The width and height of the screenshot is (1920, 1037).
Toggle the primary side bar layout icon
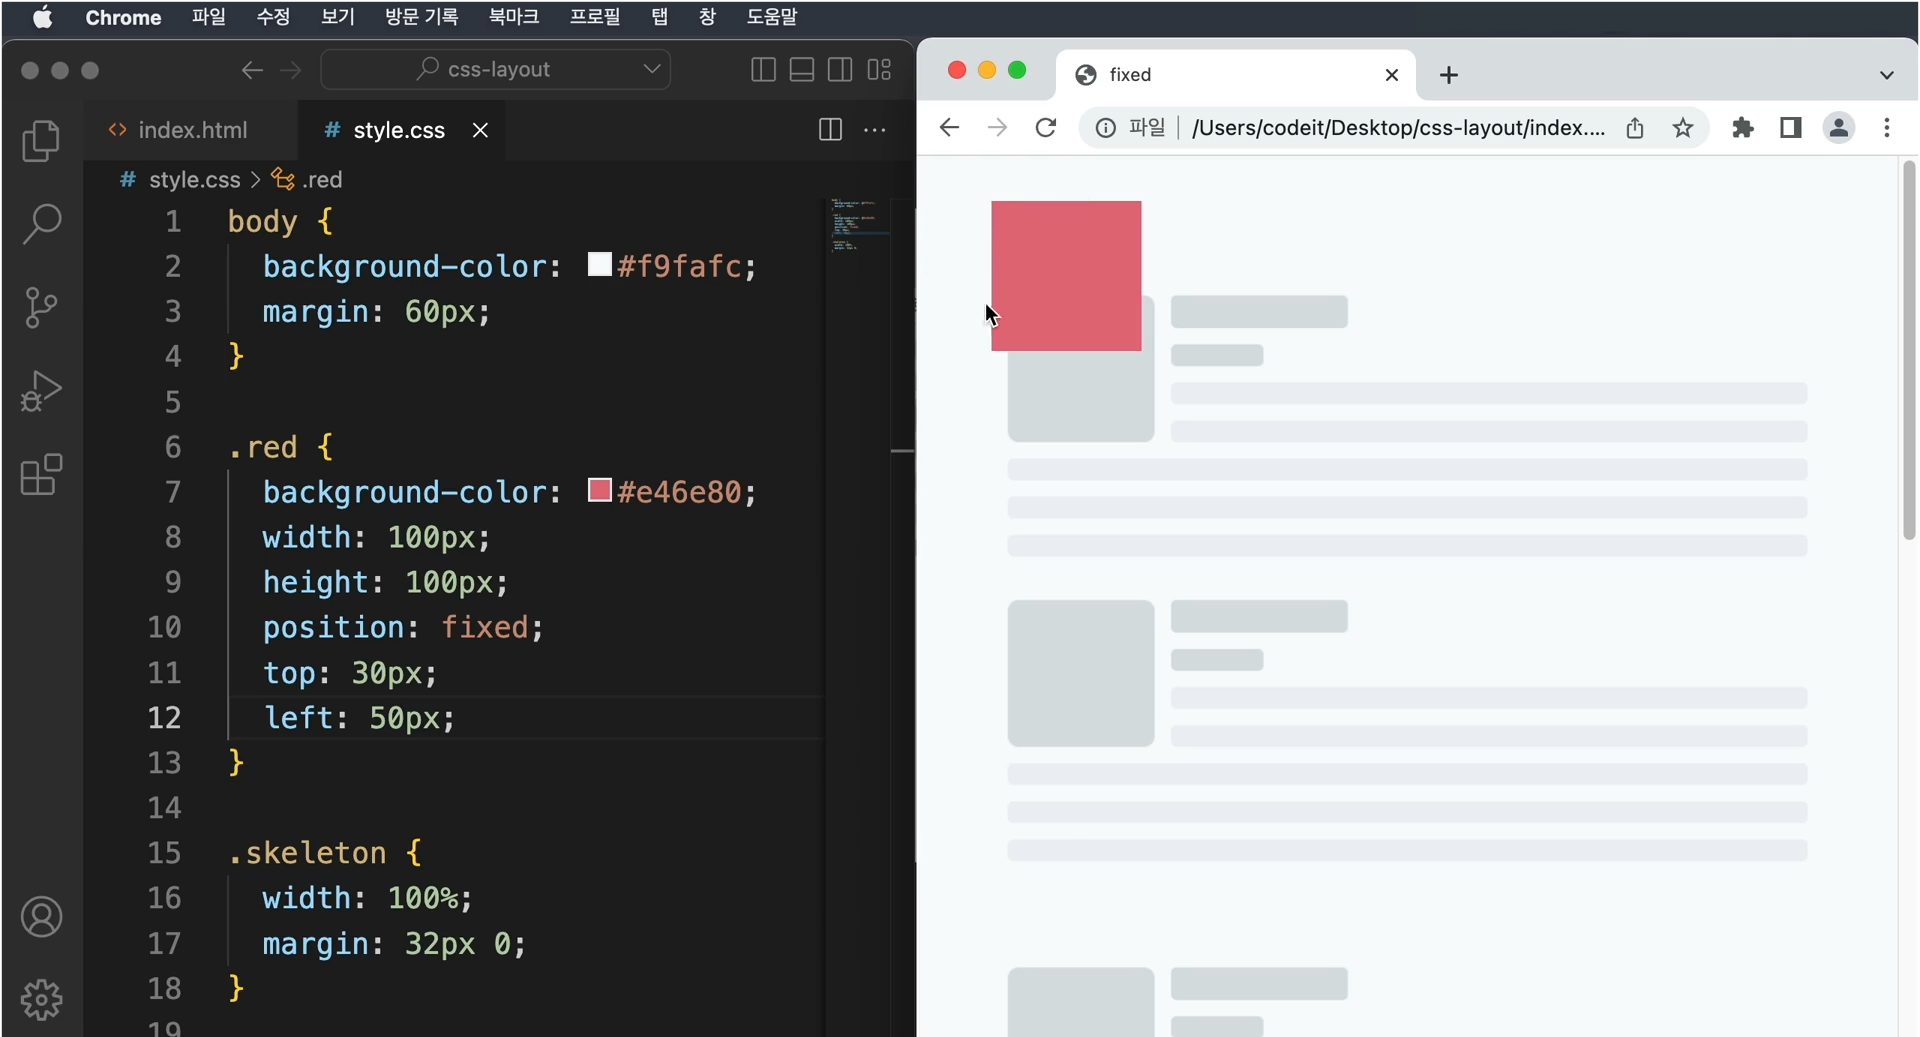coord(763,69)
